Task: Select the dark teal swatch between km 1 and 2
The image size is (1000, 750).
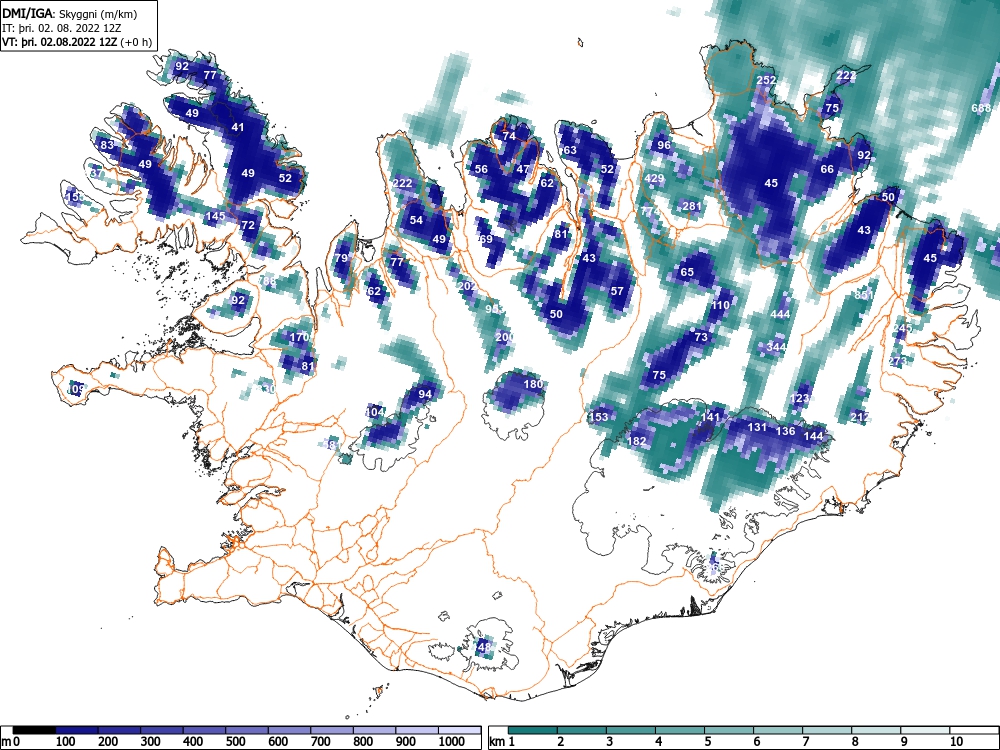Action: click(x=533, y=730)
